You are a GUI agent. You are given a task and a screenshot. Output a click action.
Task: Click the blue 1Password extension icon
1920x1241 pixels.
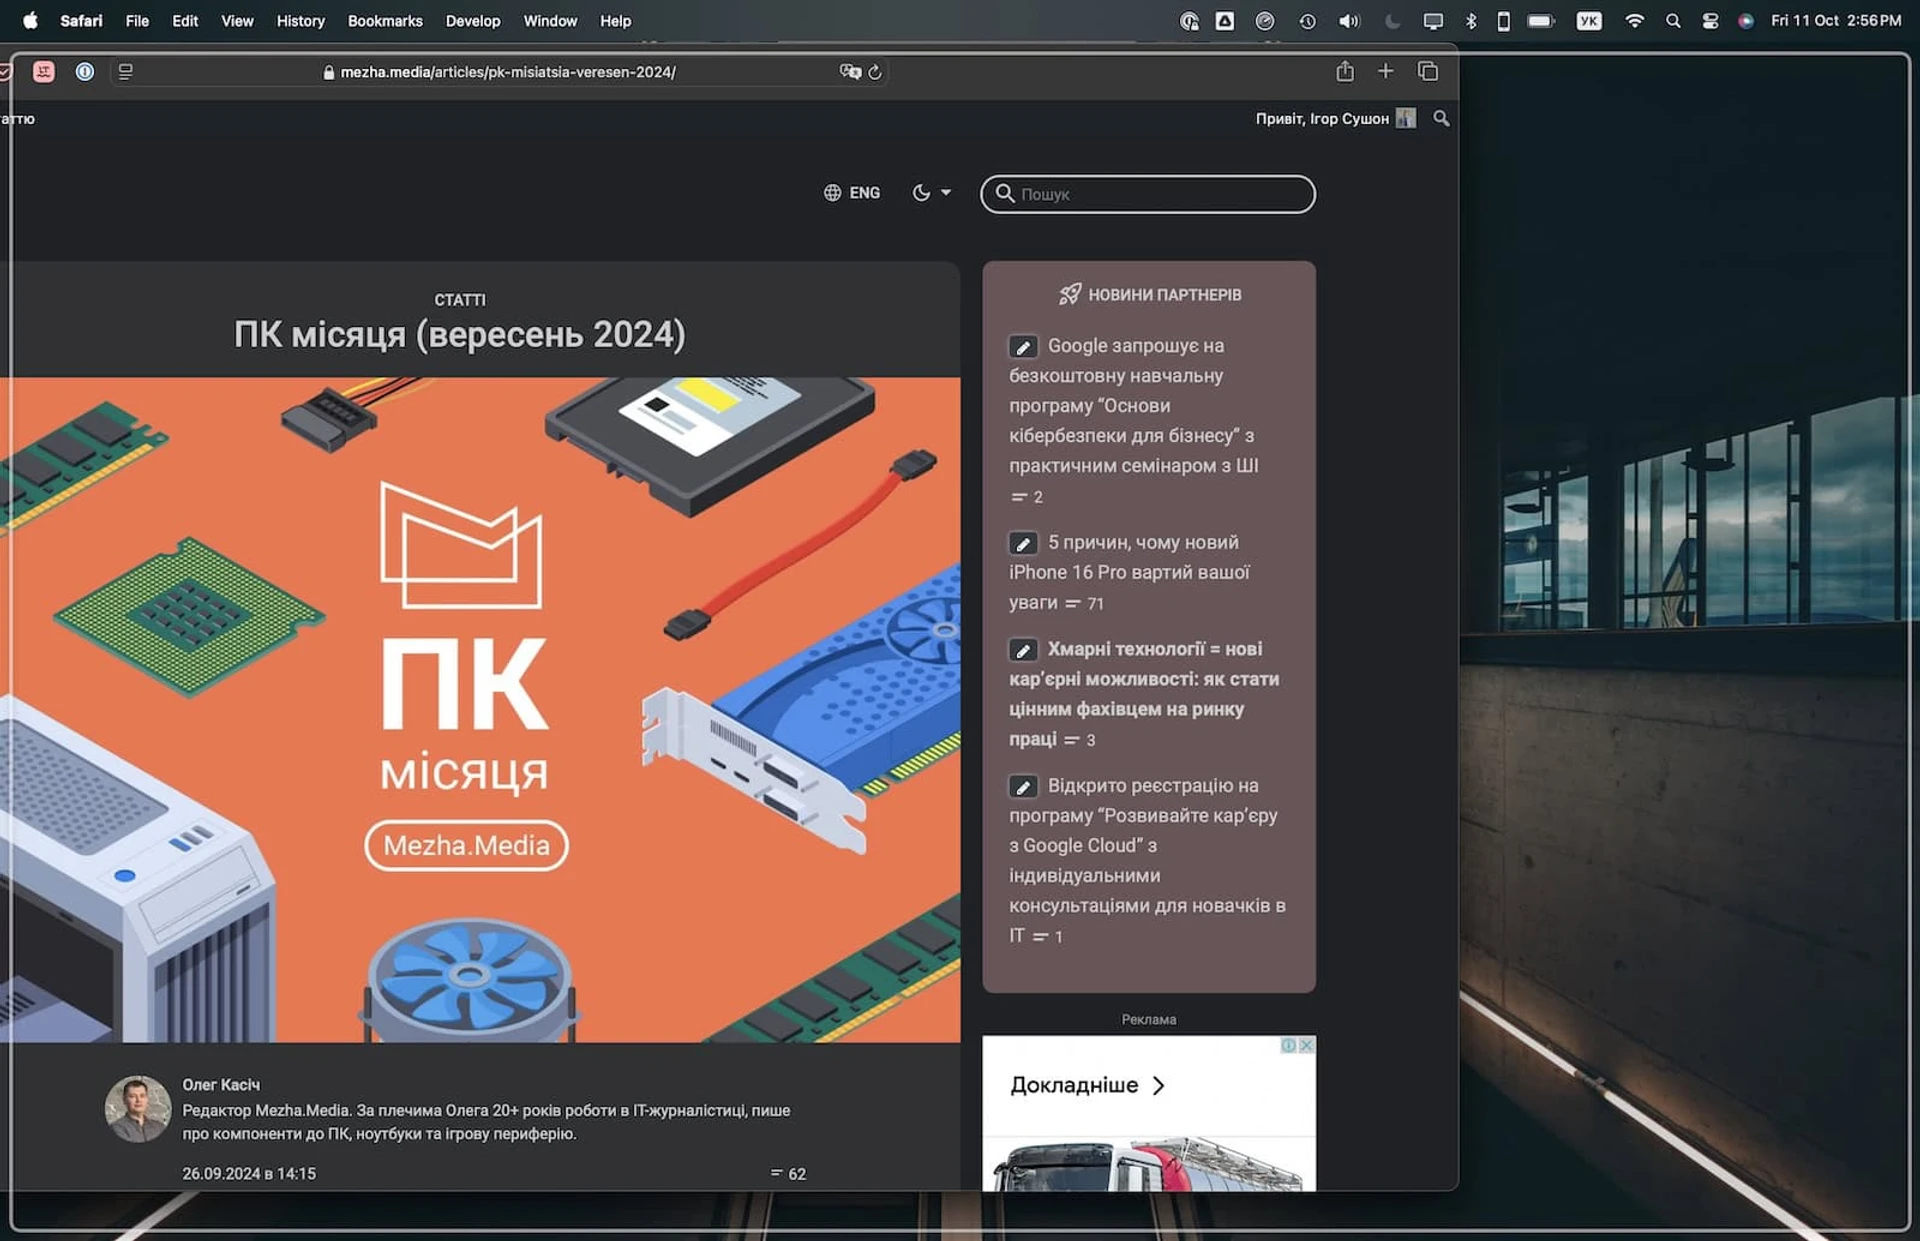pos(85,71)
